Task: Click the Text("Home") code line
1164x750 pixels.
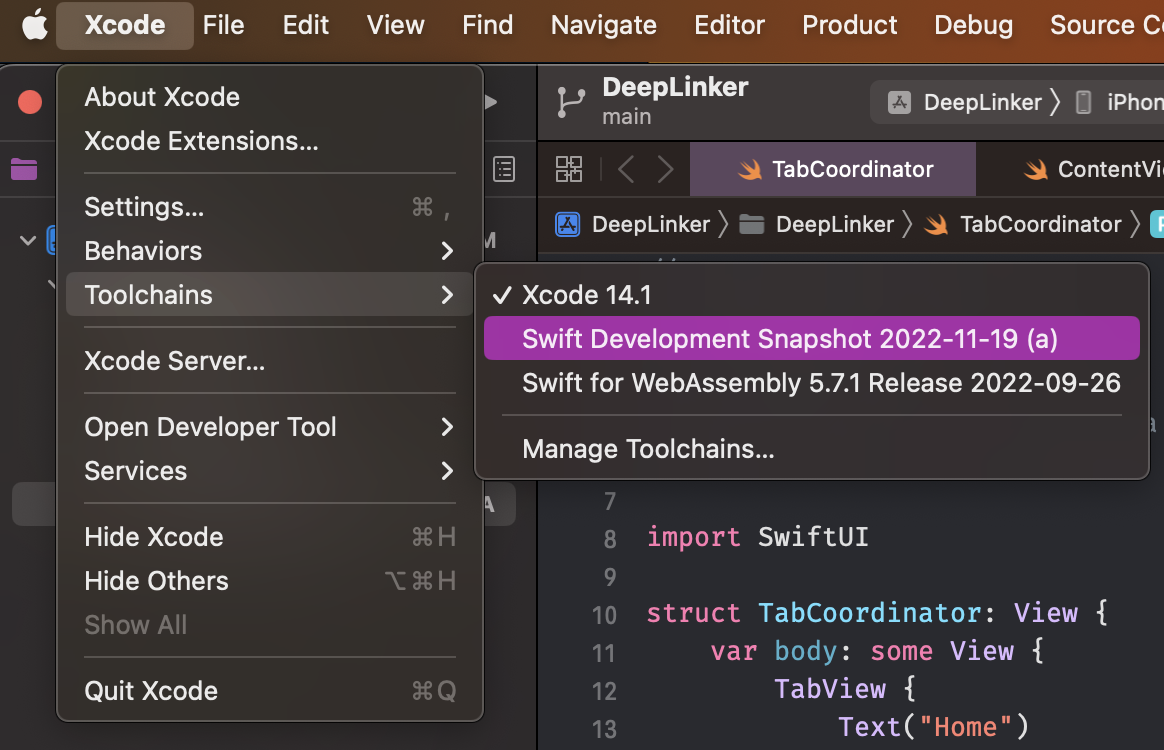Action: pyautogui.click(x=933, y=727)
